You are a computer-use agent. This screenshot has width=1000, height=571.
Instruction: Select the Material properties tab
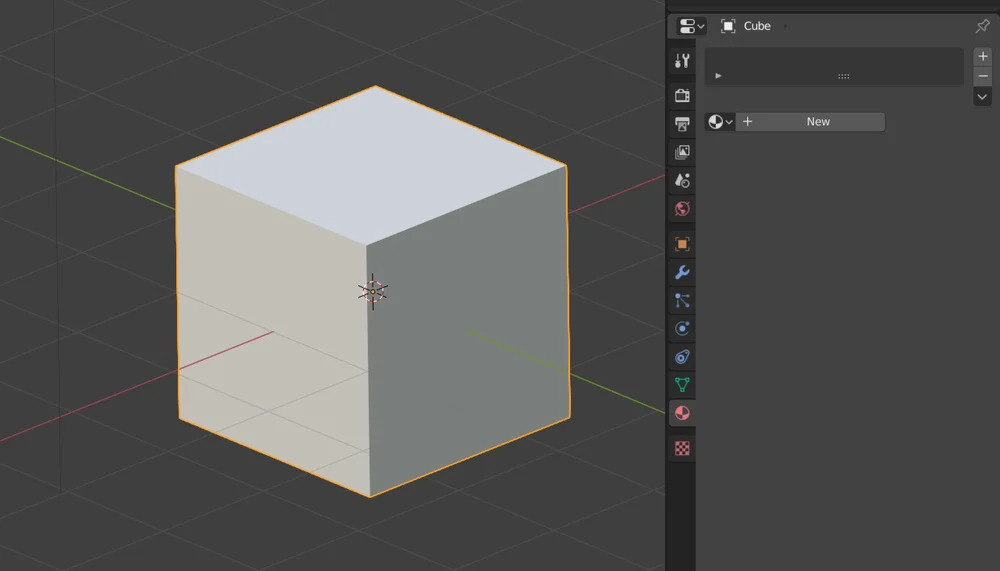(x=682, y=413)
